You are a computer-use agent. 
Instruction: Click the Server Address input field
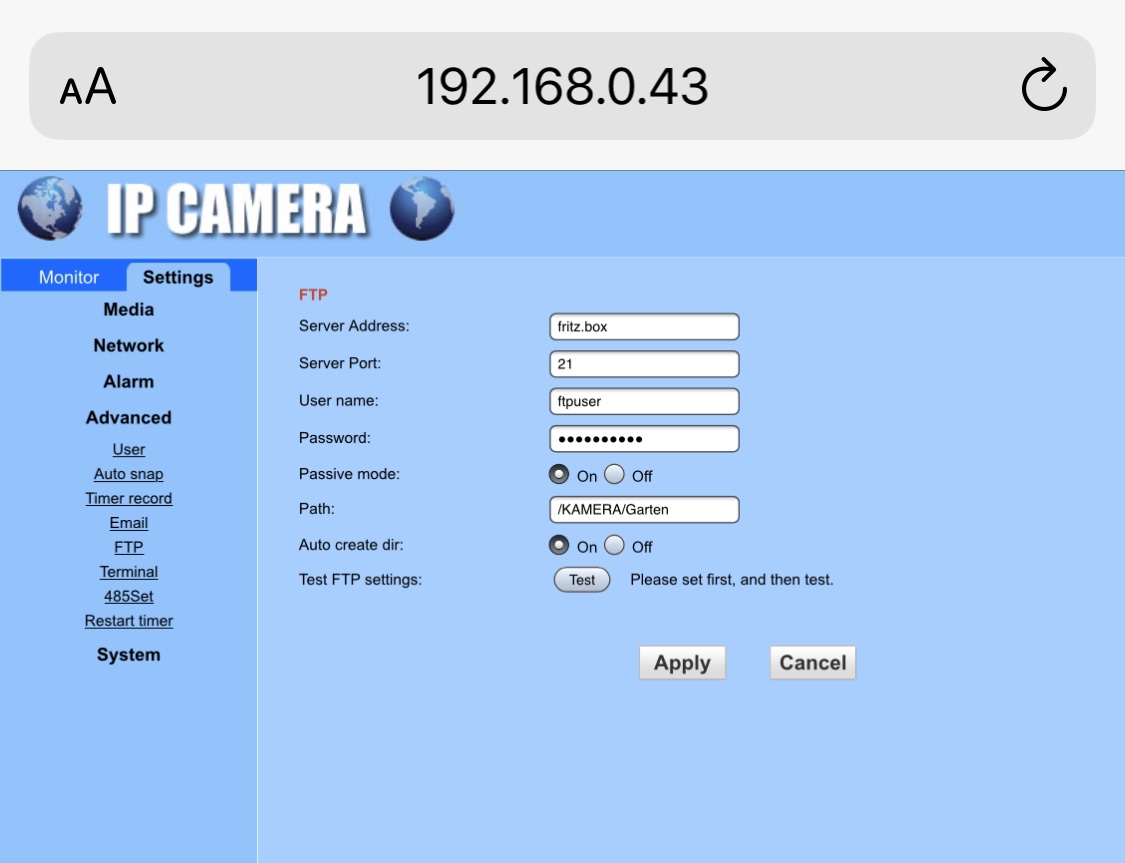[644, 327]
